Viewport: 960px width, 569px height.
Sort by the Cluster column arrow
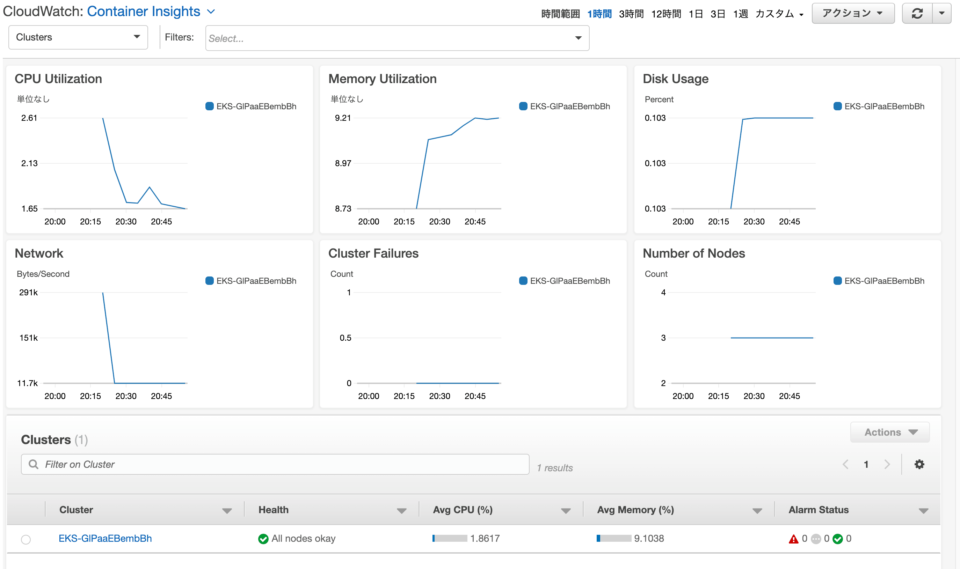pos(227,510)
